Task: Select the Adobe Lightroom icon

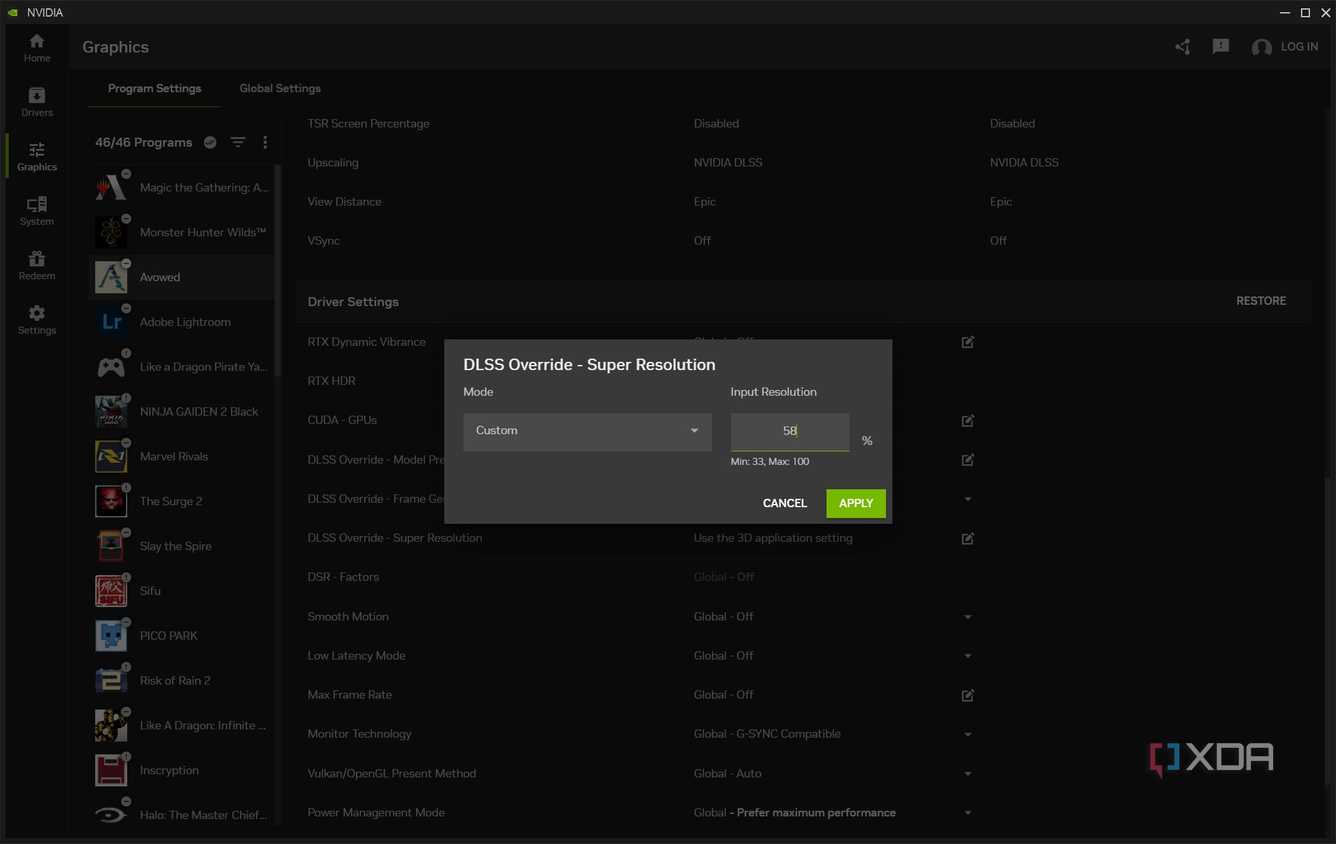Action: 111,322
